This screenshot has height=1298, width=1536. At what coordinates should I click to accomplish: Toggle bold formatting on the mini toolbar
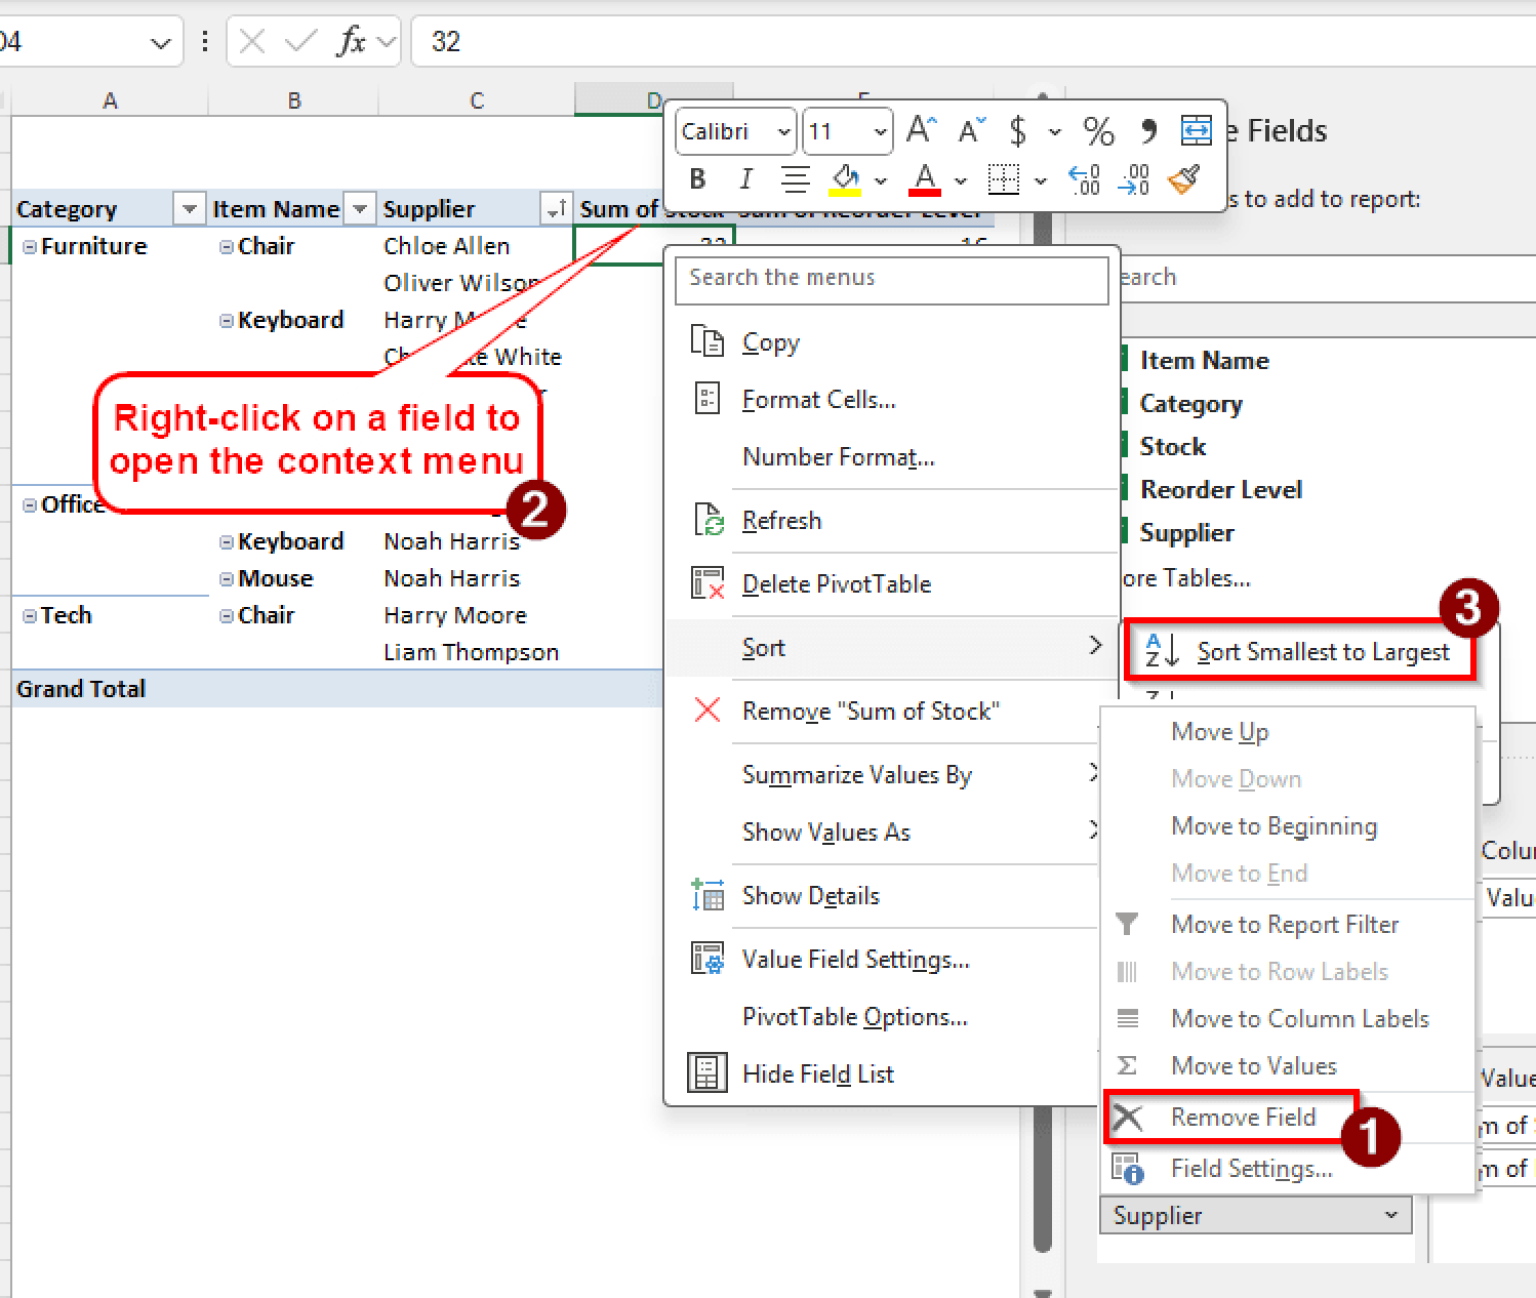pos(697,179)
